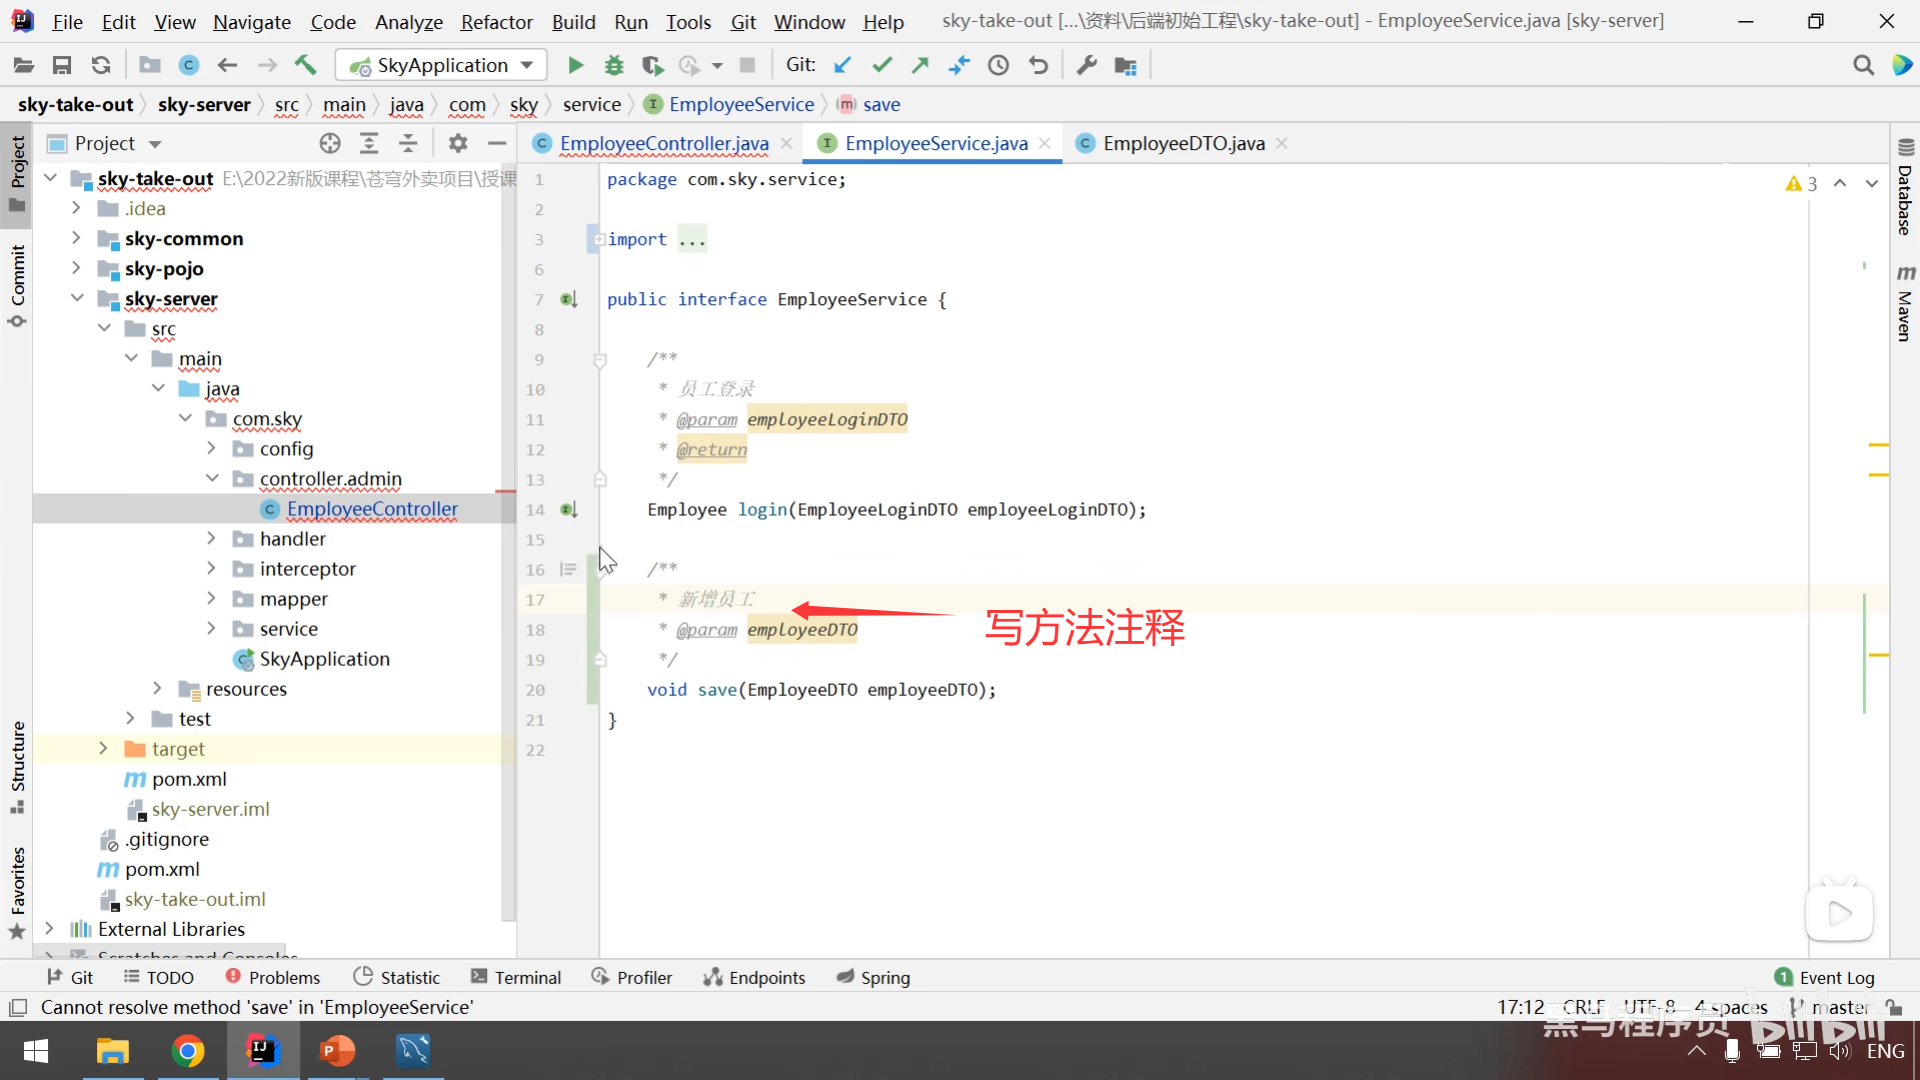The width and height of the screenshot is (1920, 1080).
Task: Open SkyApplication run configuration dropdown
Action: 442,65
